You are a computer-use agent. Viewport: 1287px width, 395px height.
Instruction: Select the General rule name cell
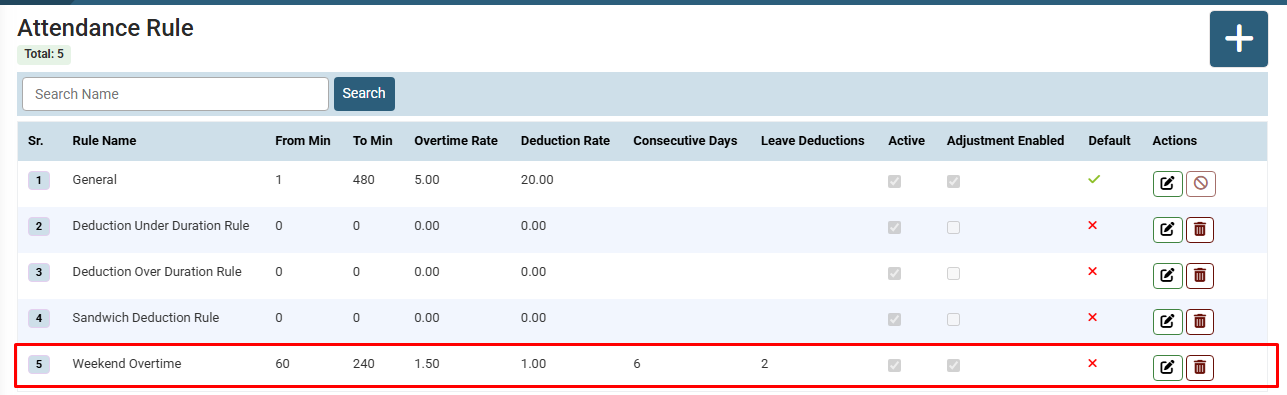pyautogui.click(x=95, y=180)
